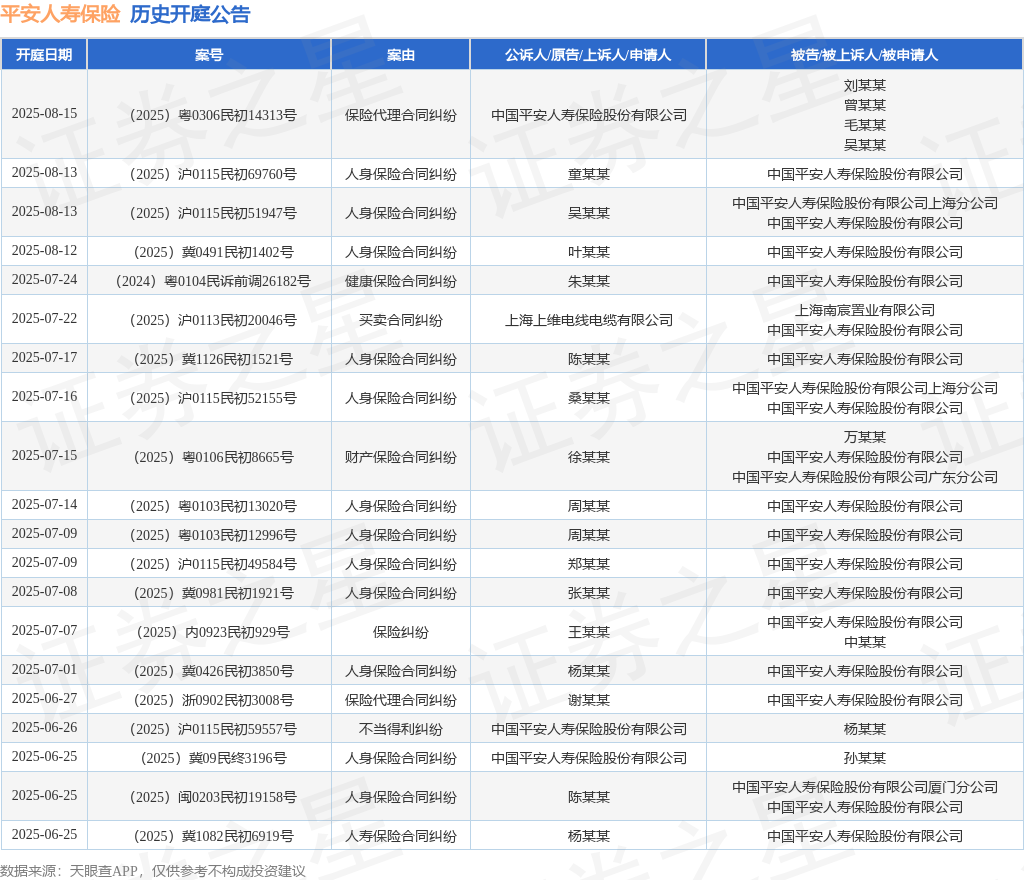Select the 案号 column header

pyautogui.click(x=209, y=55)
